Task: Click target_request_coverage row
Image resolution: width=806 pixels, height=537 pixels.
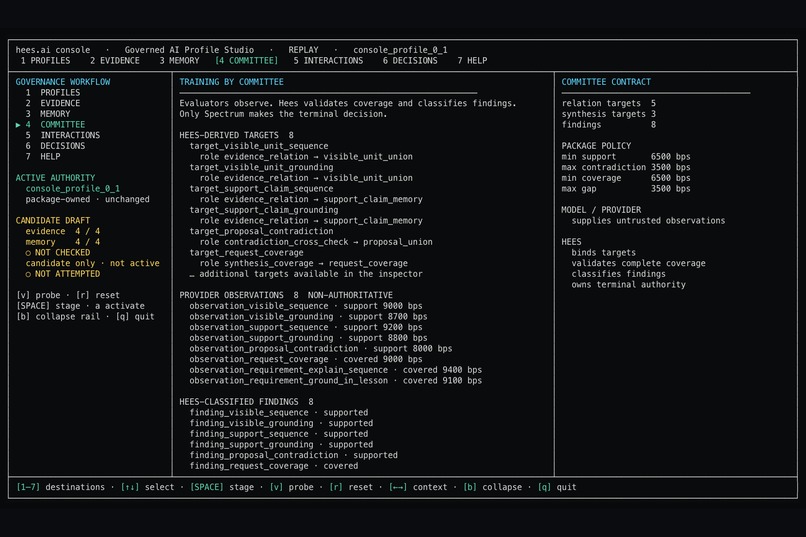Action: [x=246, y=253]
